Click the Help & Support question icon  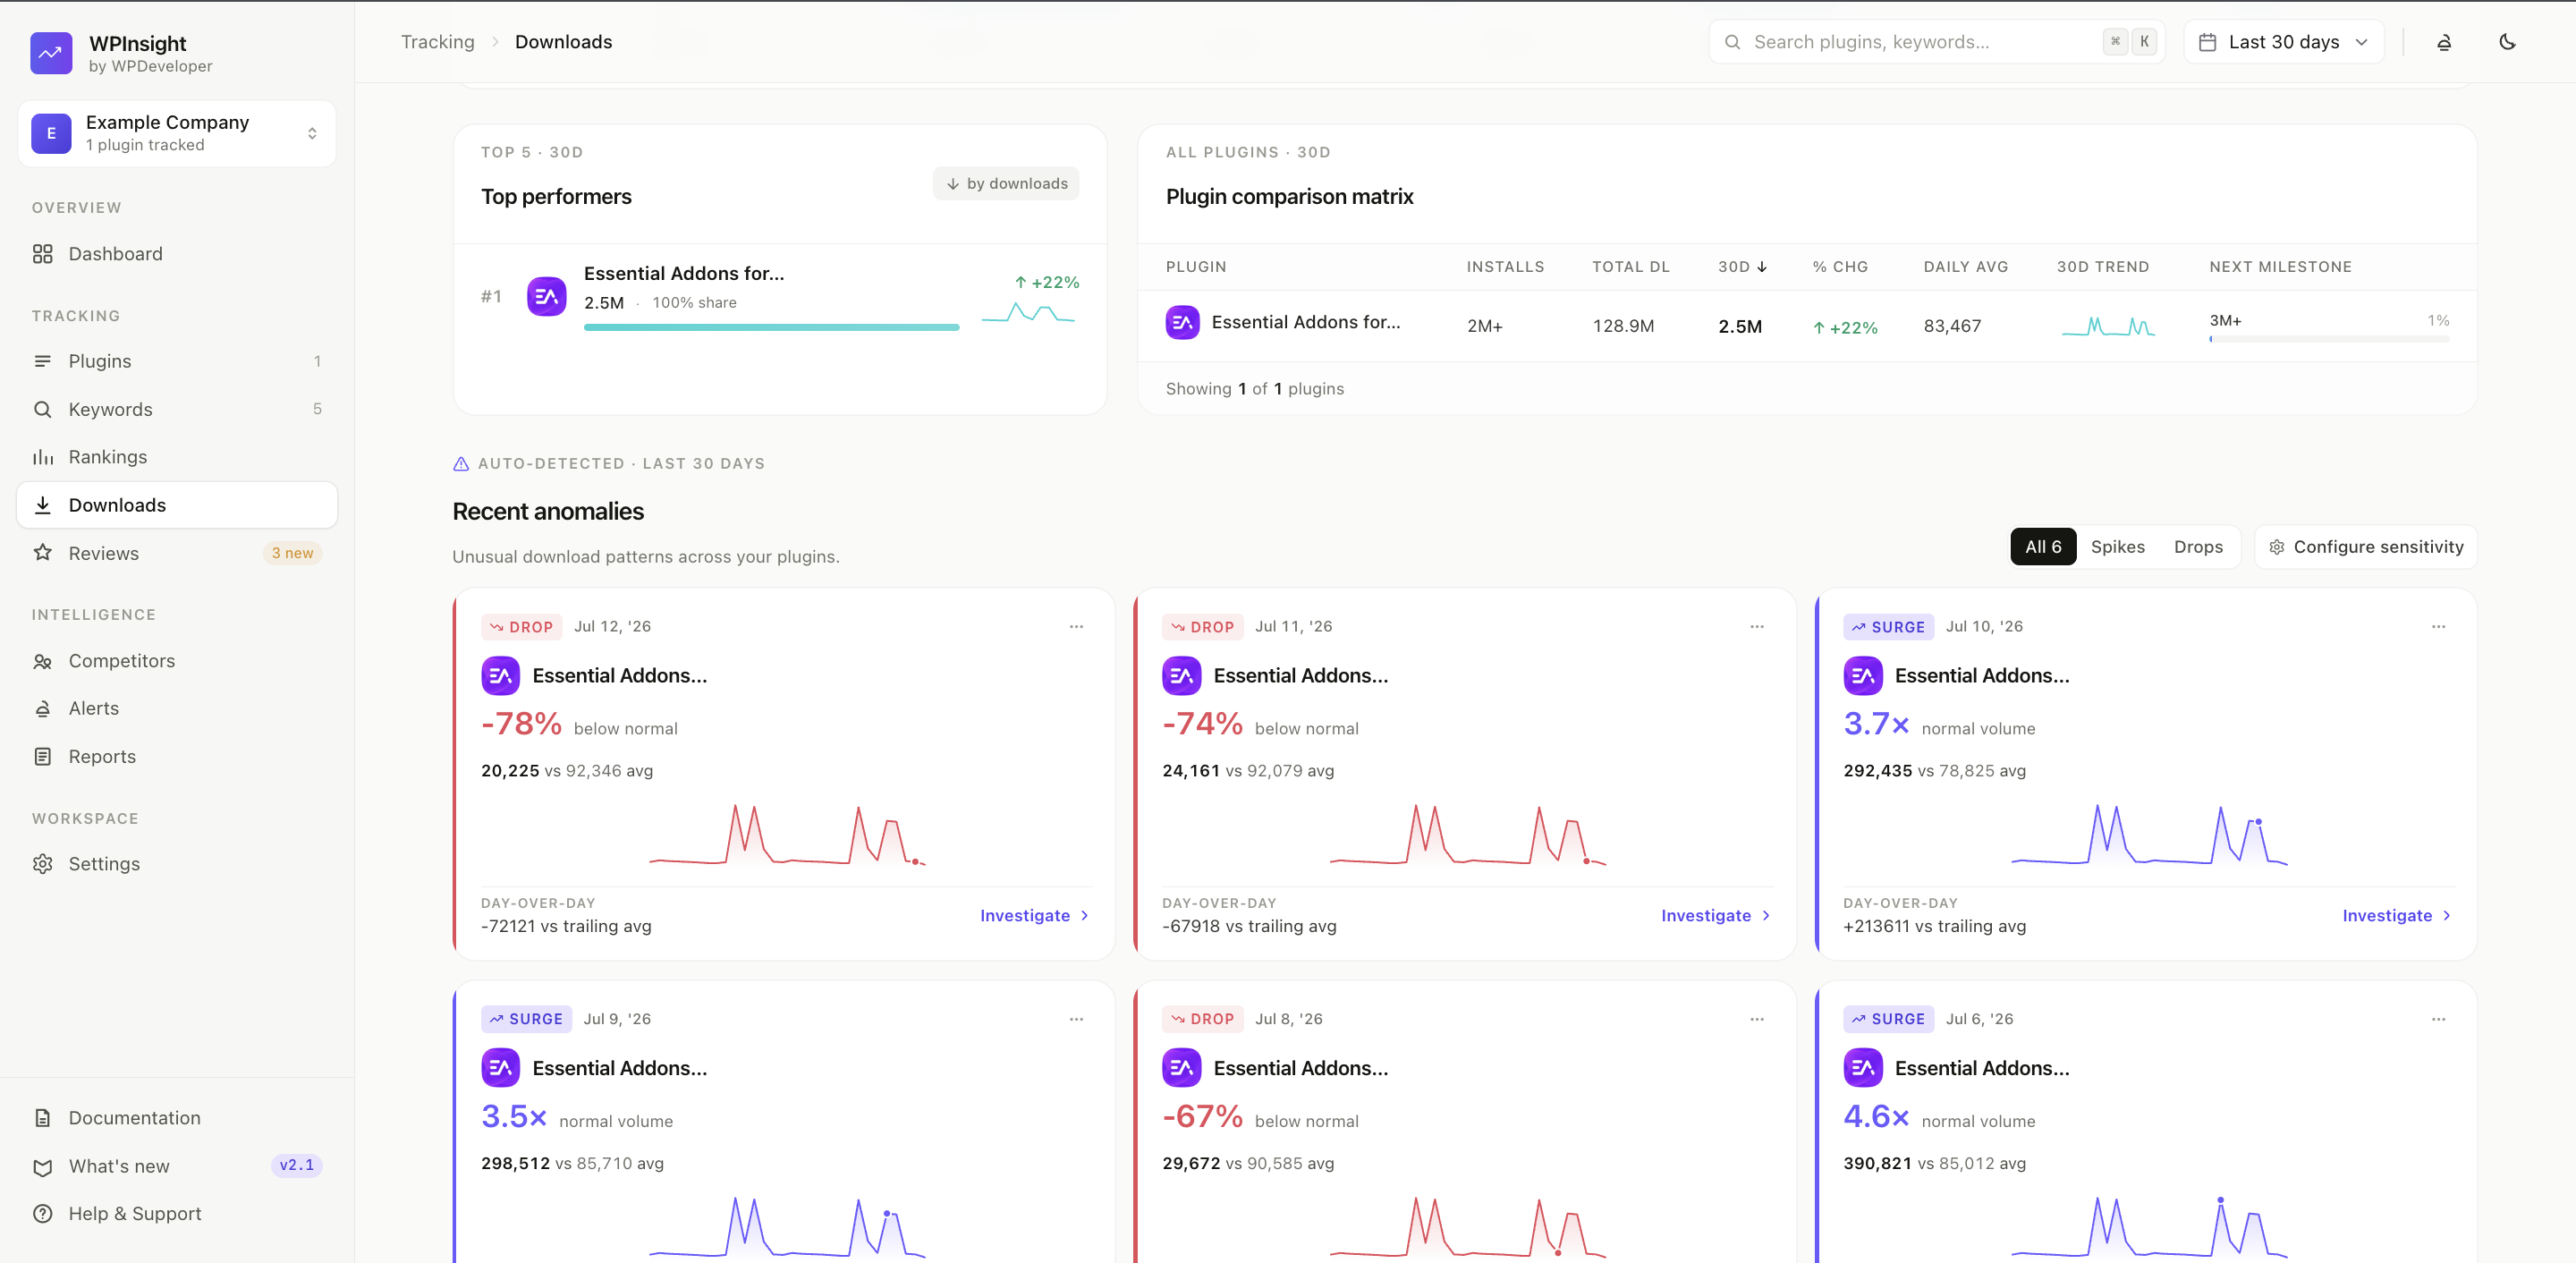[42, 1214]
